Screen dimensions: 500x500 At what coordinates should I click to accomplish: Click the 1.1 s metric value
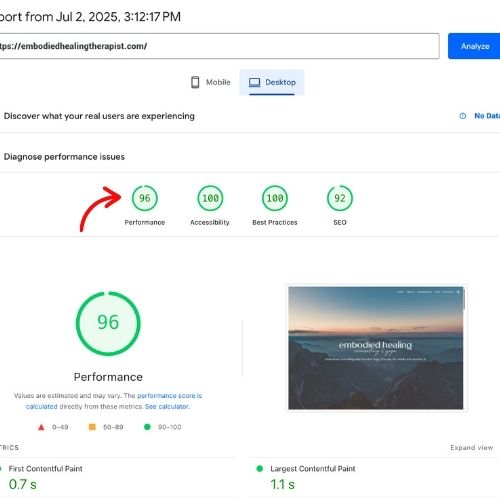(x=282, y=484)
